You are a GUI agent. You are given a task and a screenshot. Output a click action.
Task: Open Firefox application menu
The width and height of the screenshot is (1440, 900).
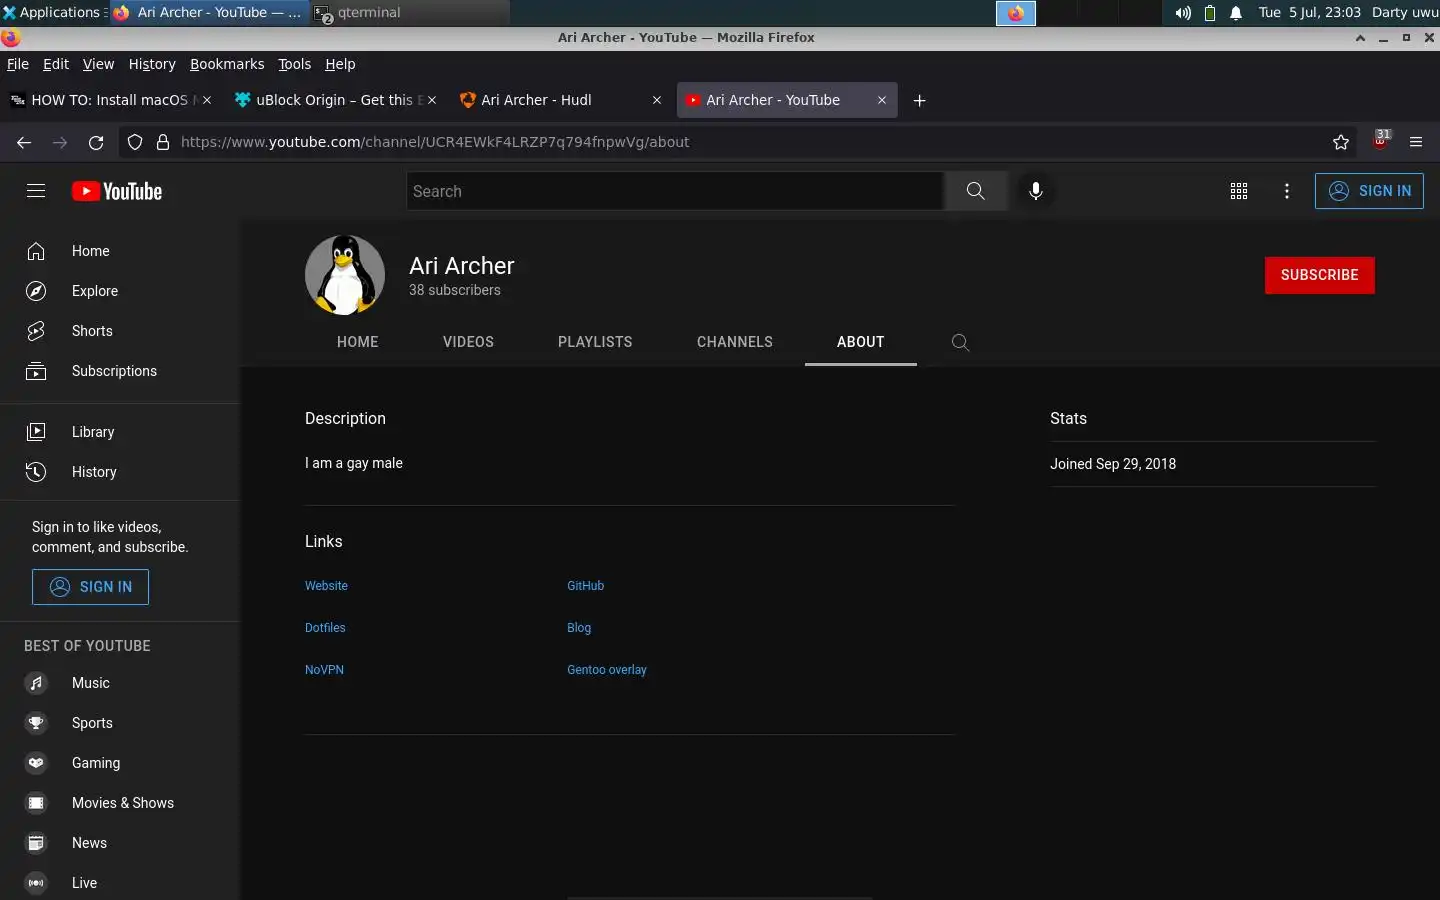click(x=1416, y=142)
